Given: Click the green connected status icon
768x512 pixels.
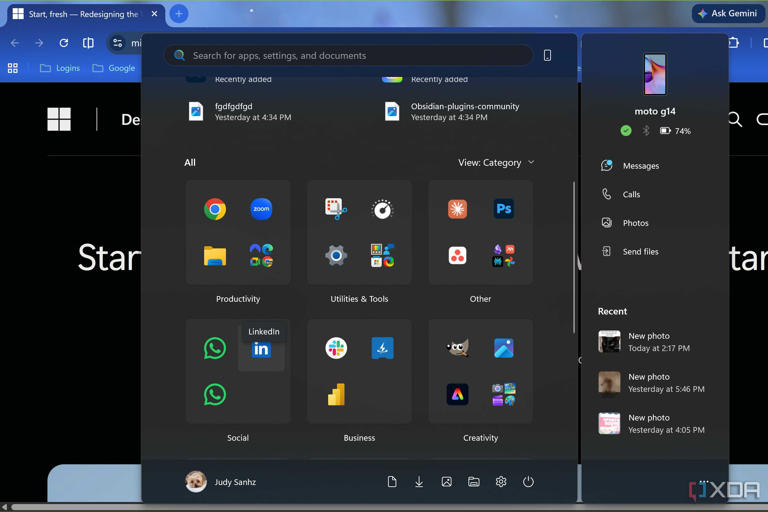Looking at the screenshot, I should click(626, 131).
